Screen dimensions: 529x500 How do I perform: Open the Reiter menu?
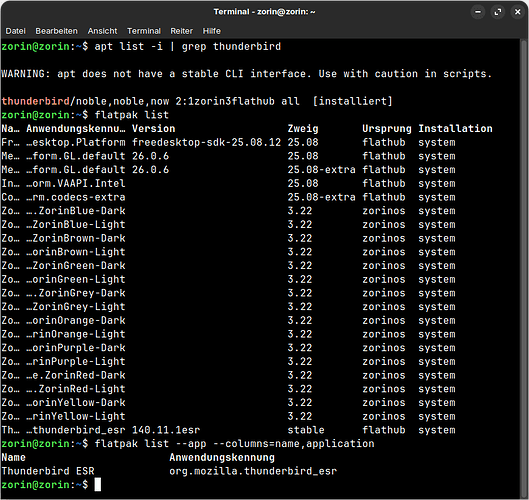tap(182, 31)
